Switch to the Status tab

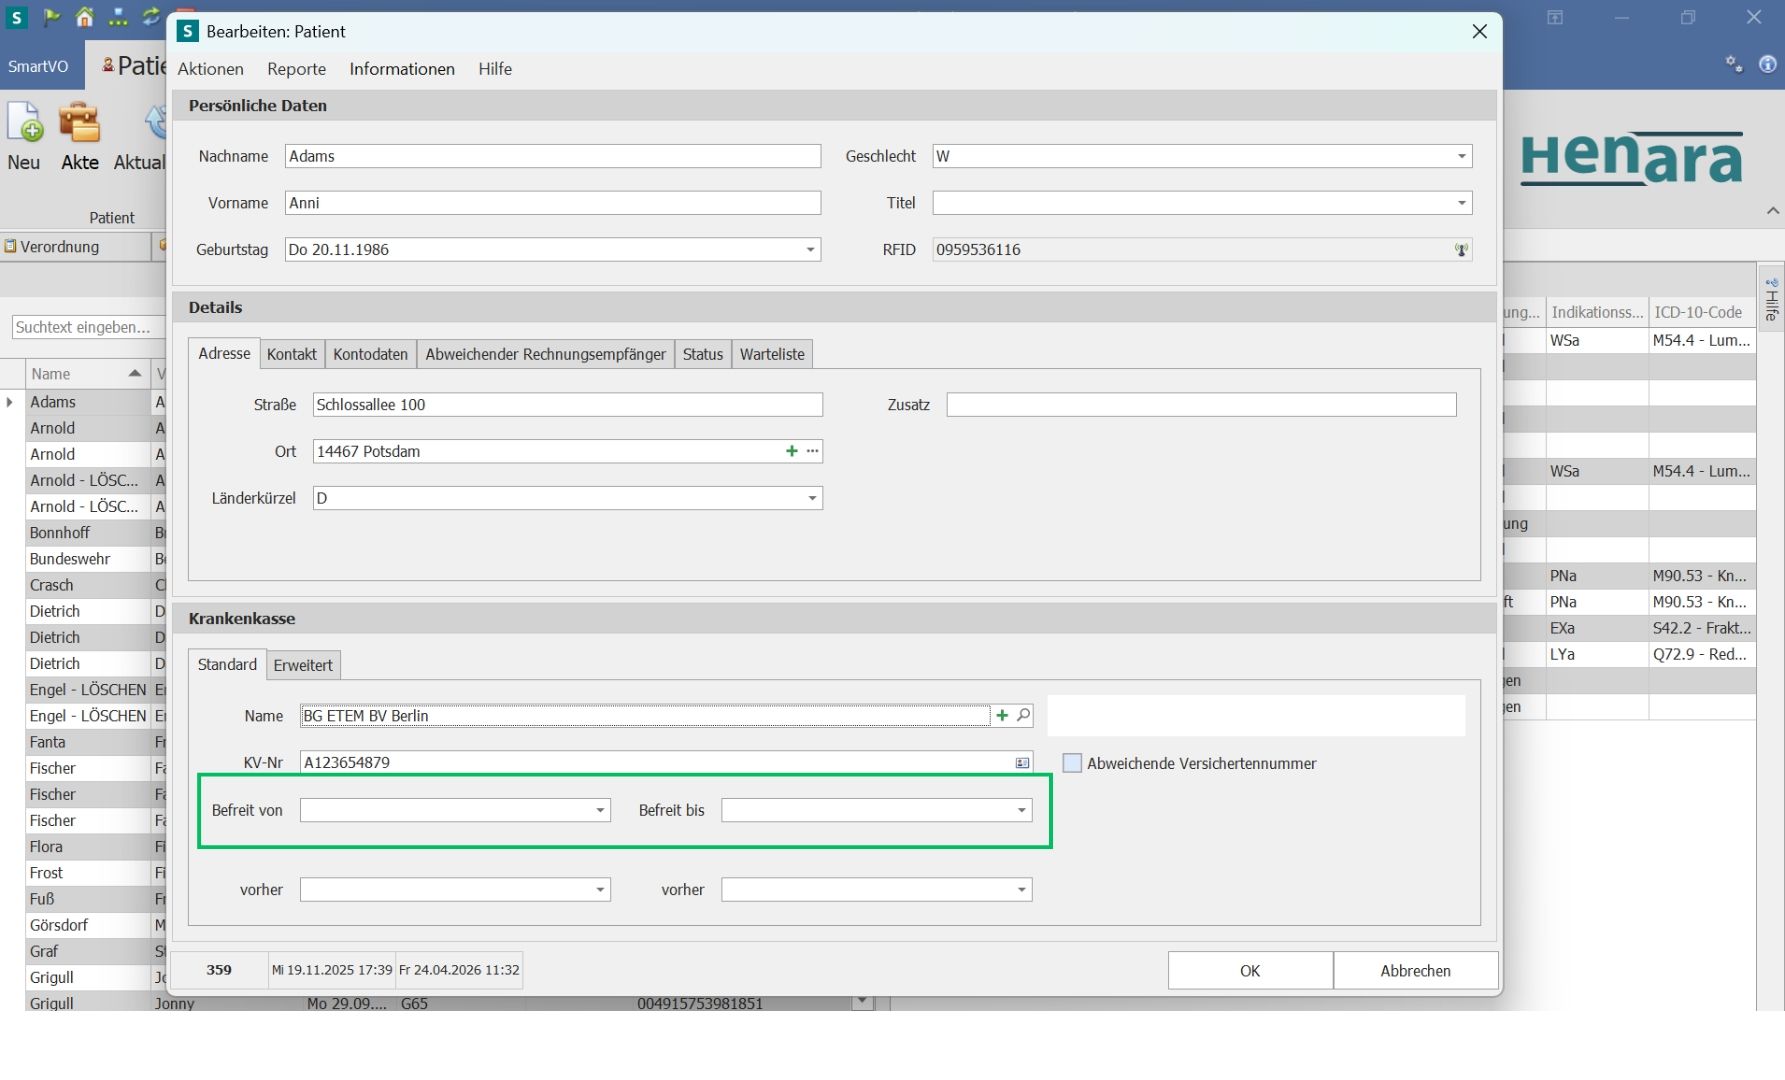pyautogui.click(x=703, y=354)
